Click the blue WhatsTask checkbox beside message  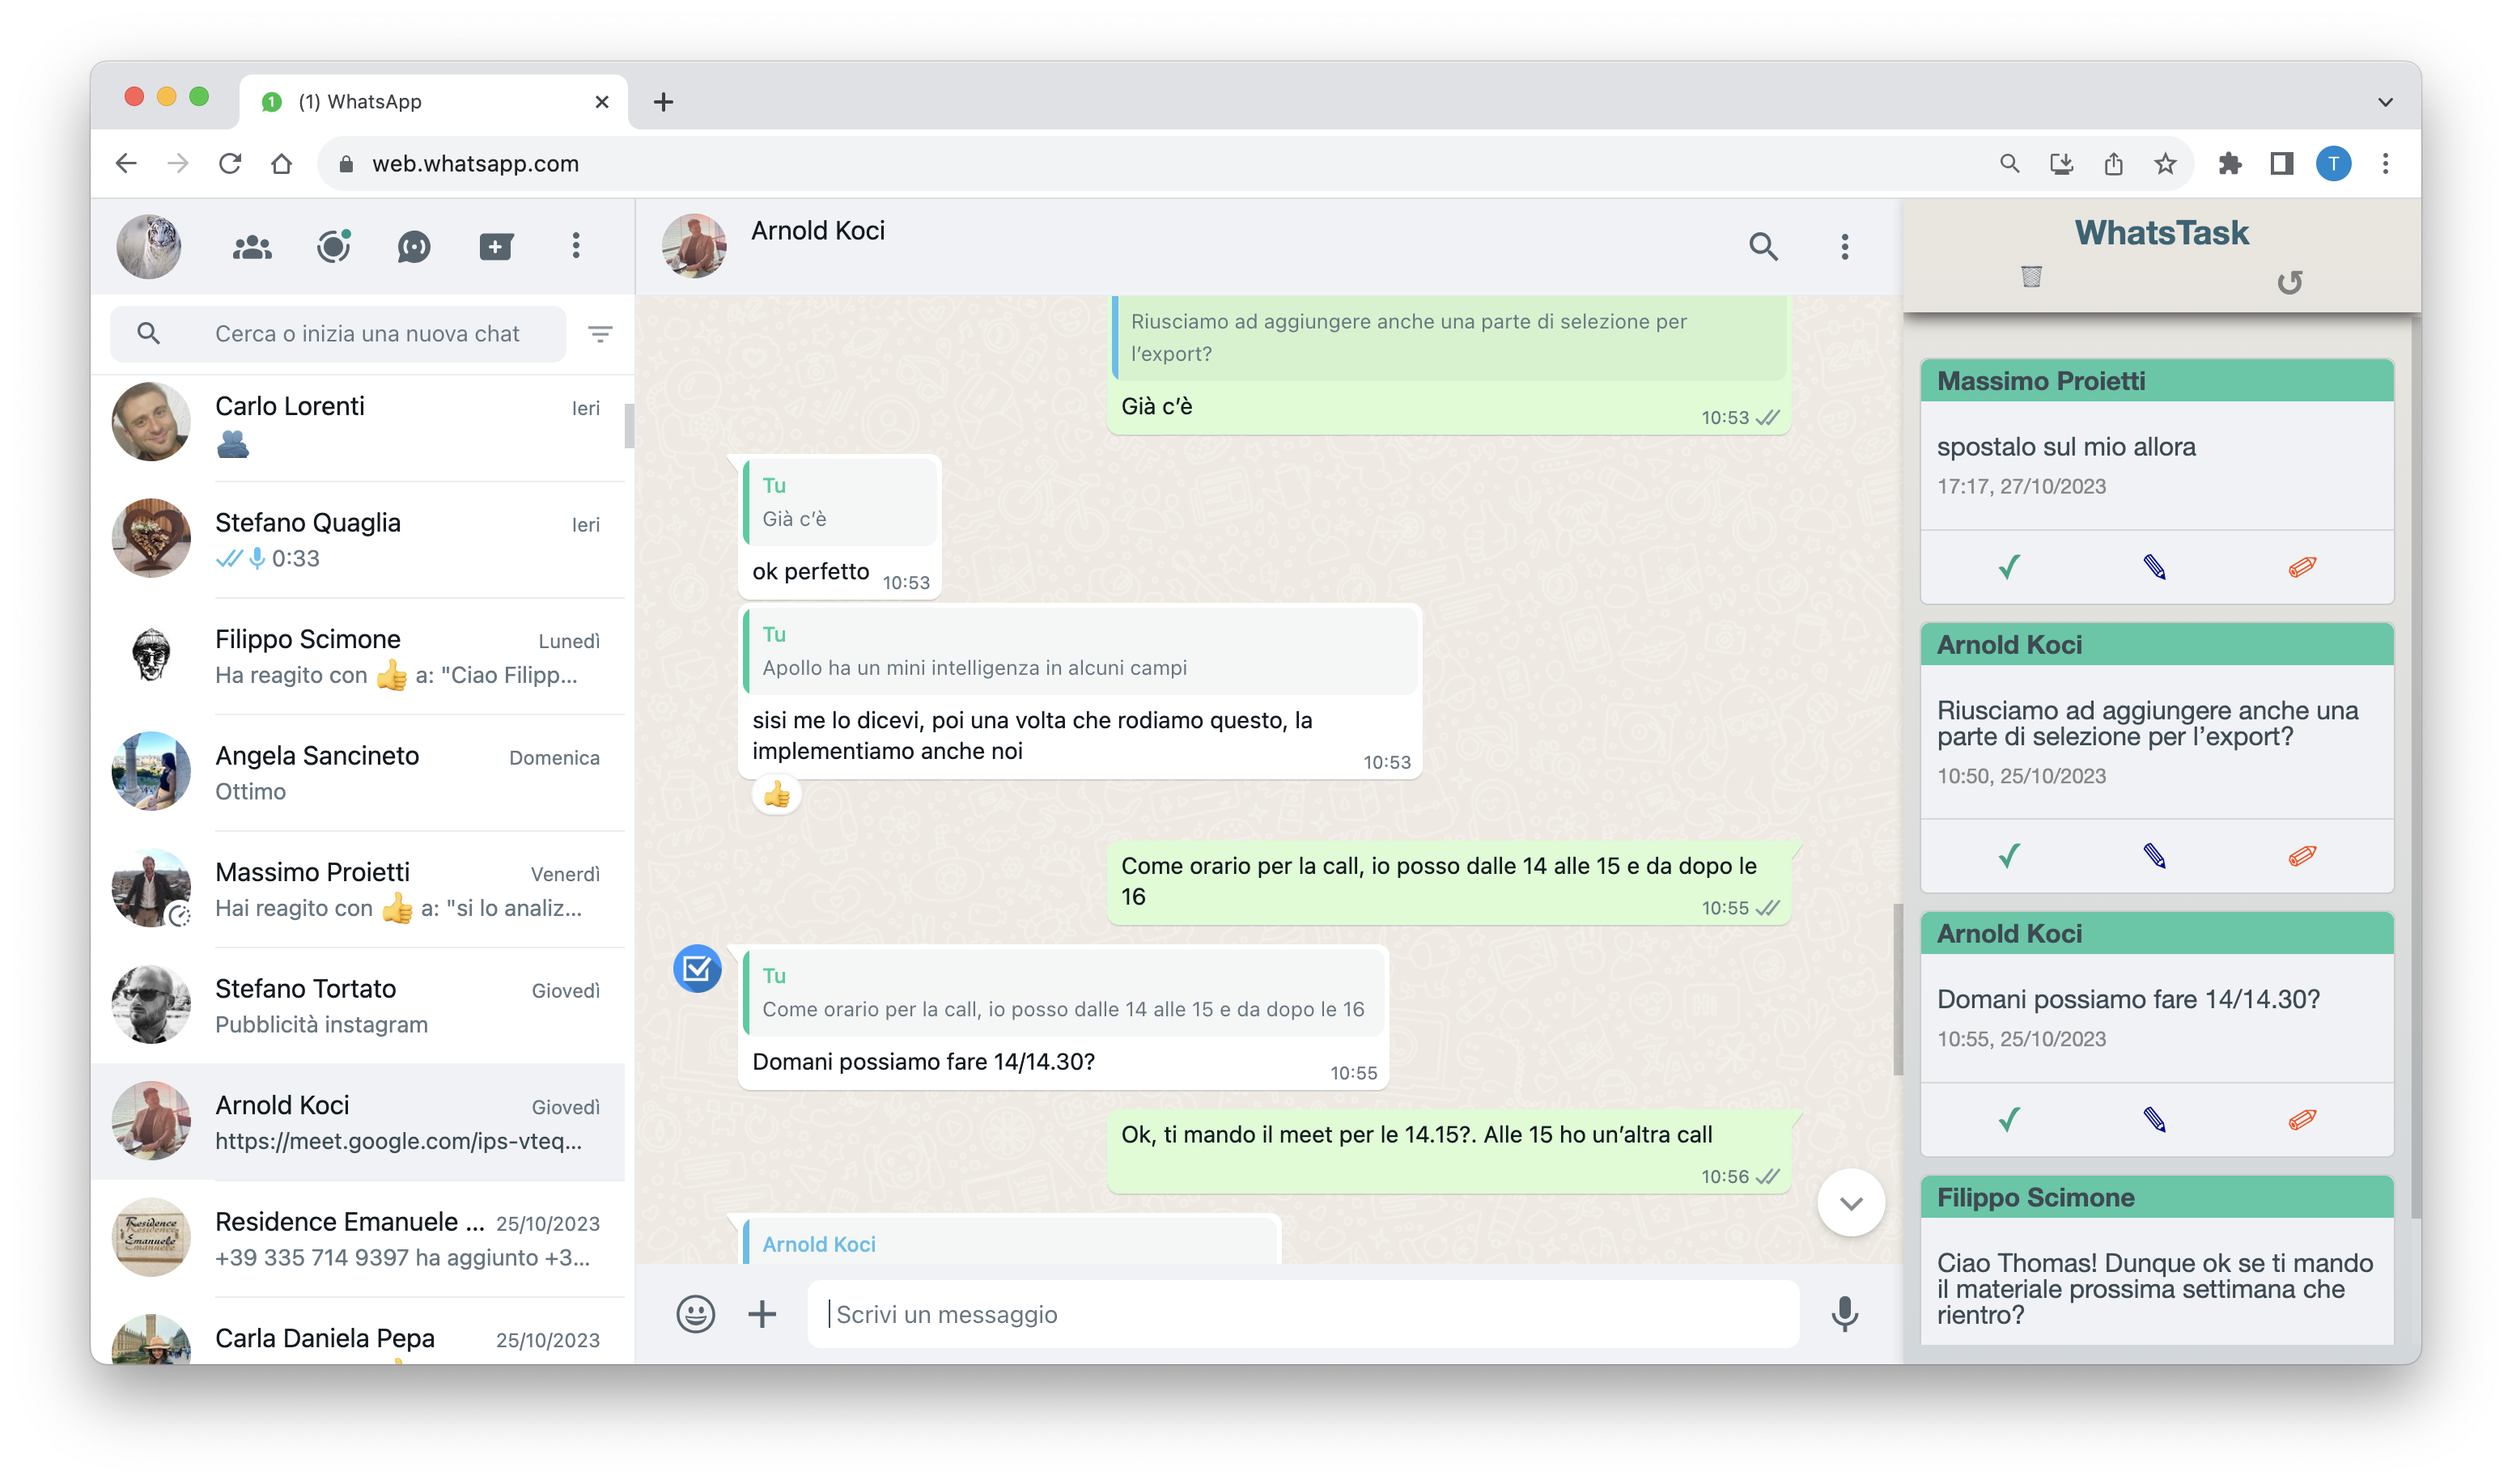(697, 968)
